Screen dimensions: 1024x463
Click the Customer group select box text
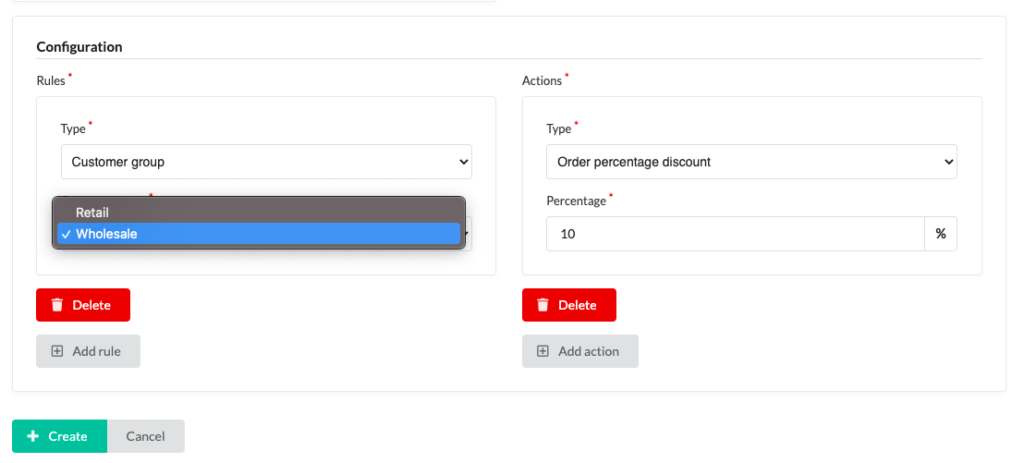tap(118, 162)
